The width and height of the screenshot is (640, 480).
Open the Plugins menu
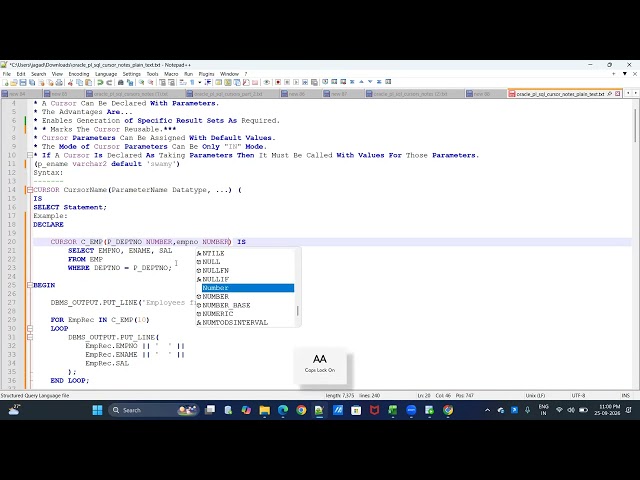206,74
